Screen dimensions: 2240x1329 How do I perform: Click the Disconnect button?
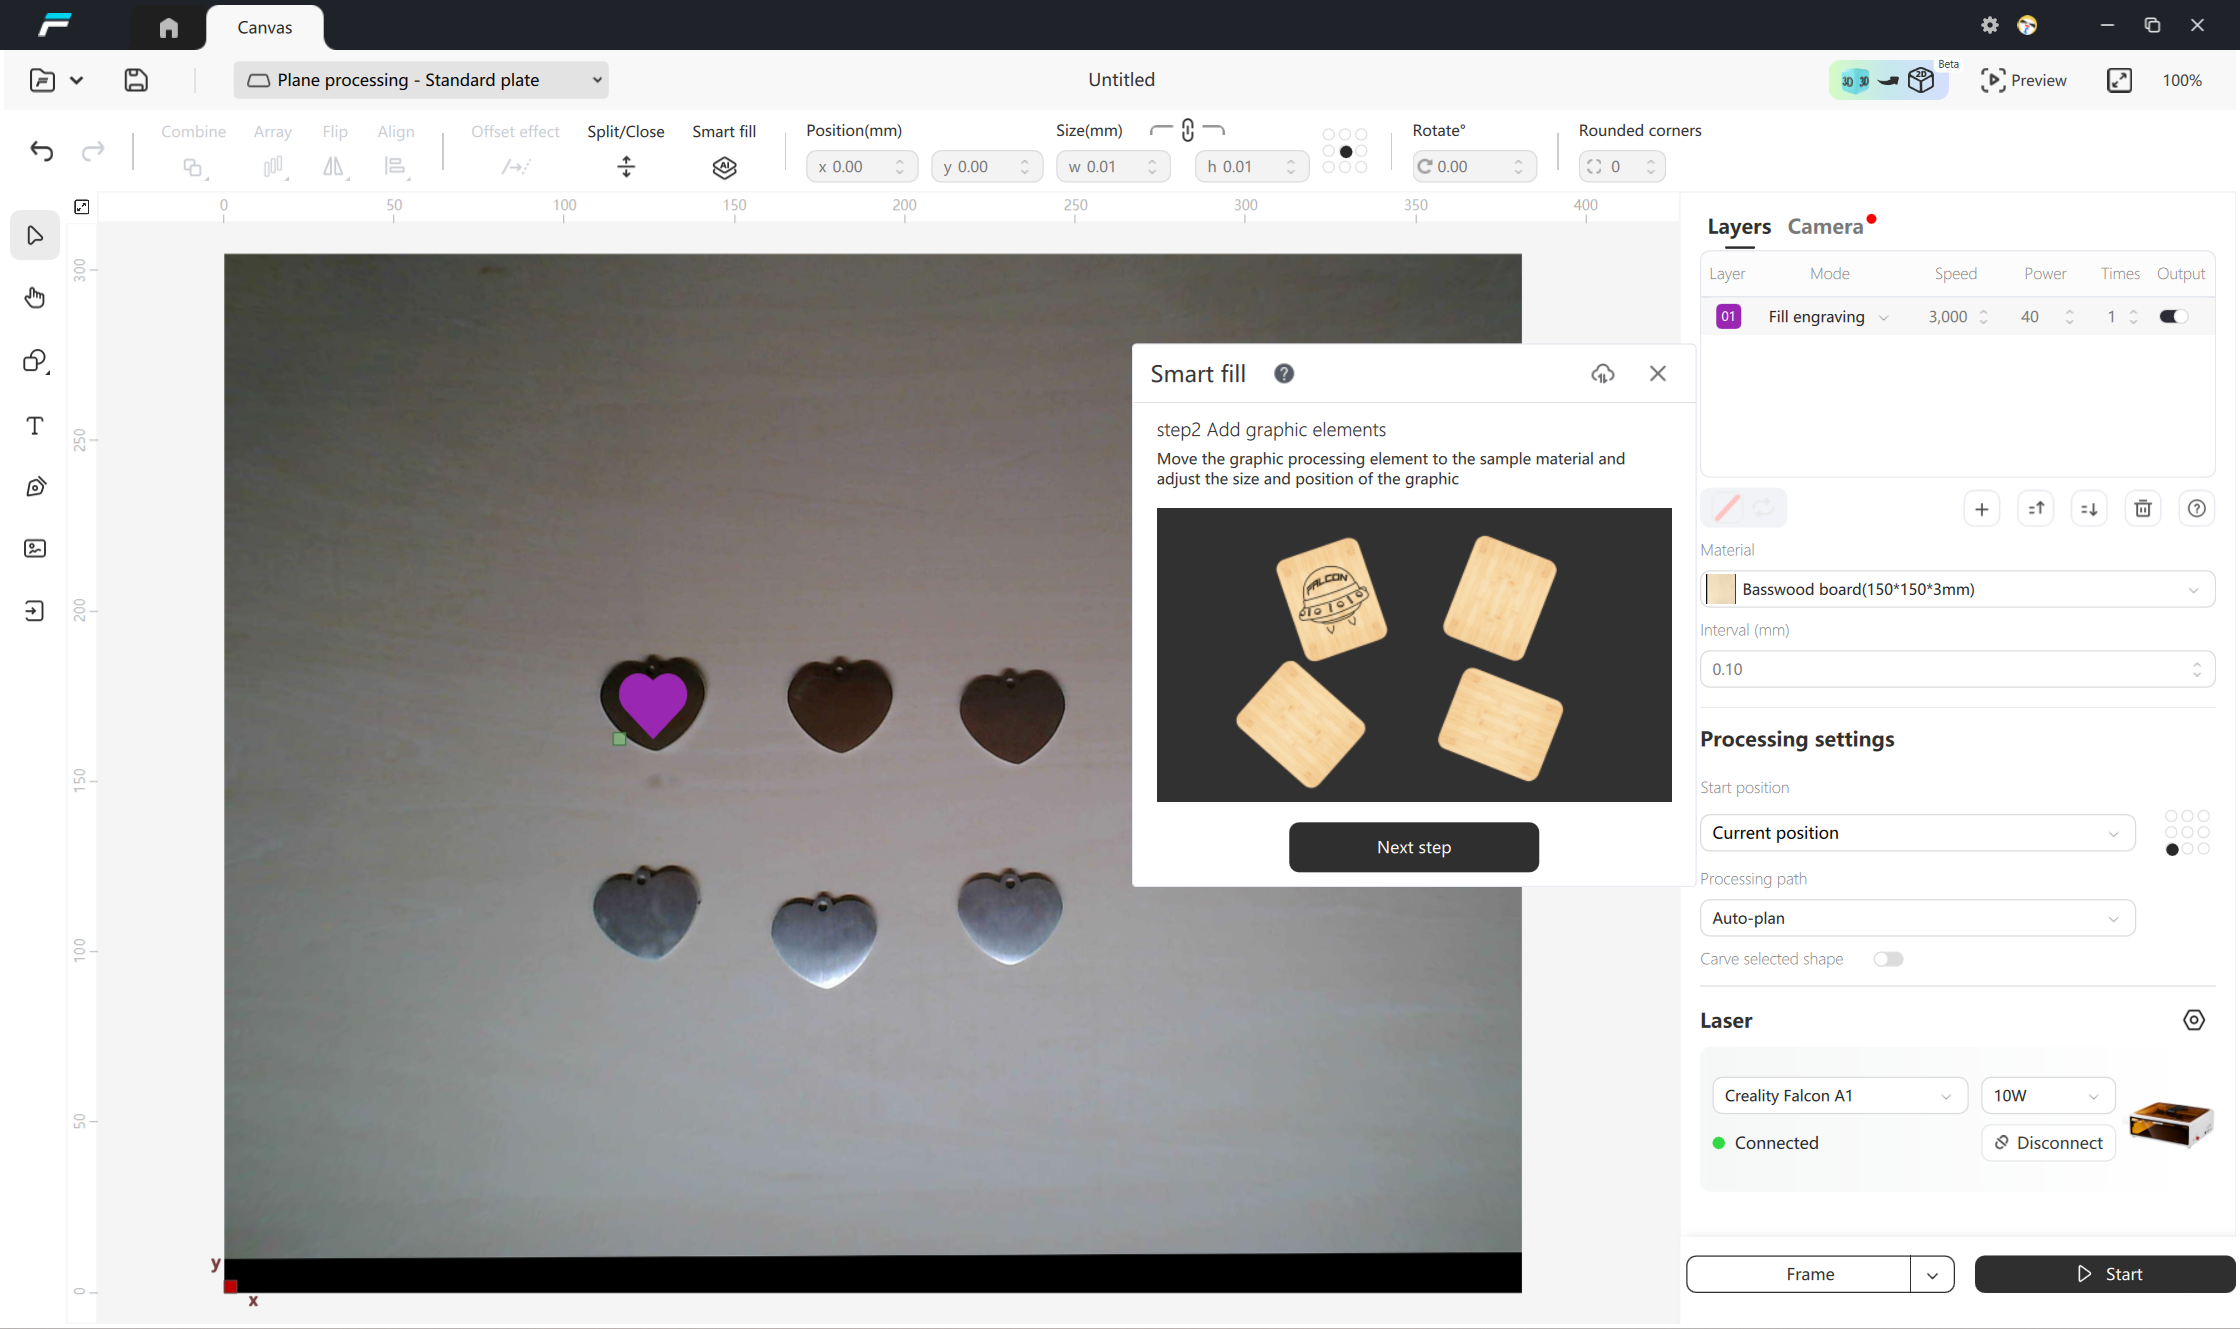point(2048,1143)
